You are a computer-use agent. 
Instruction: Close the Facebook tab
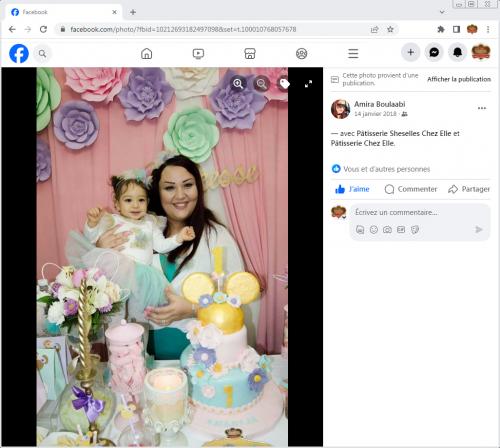114,12
